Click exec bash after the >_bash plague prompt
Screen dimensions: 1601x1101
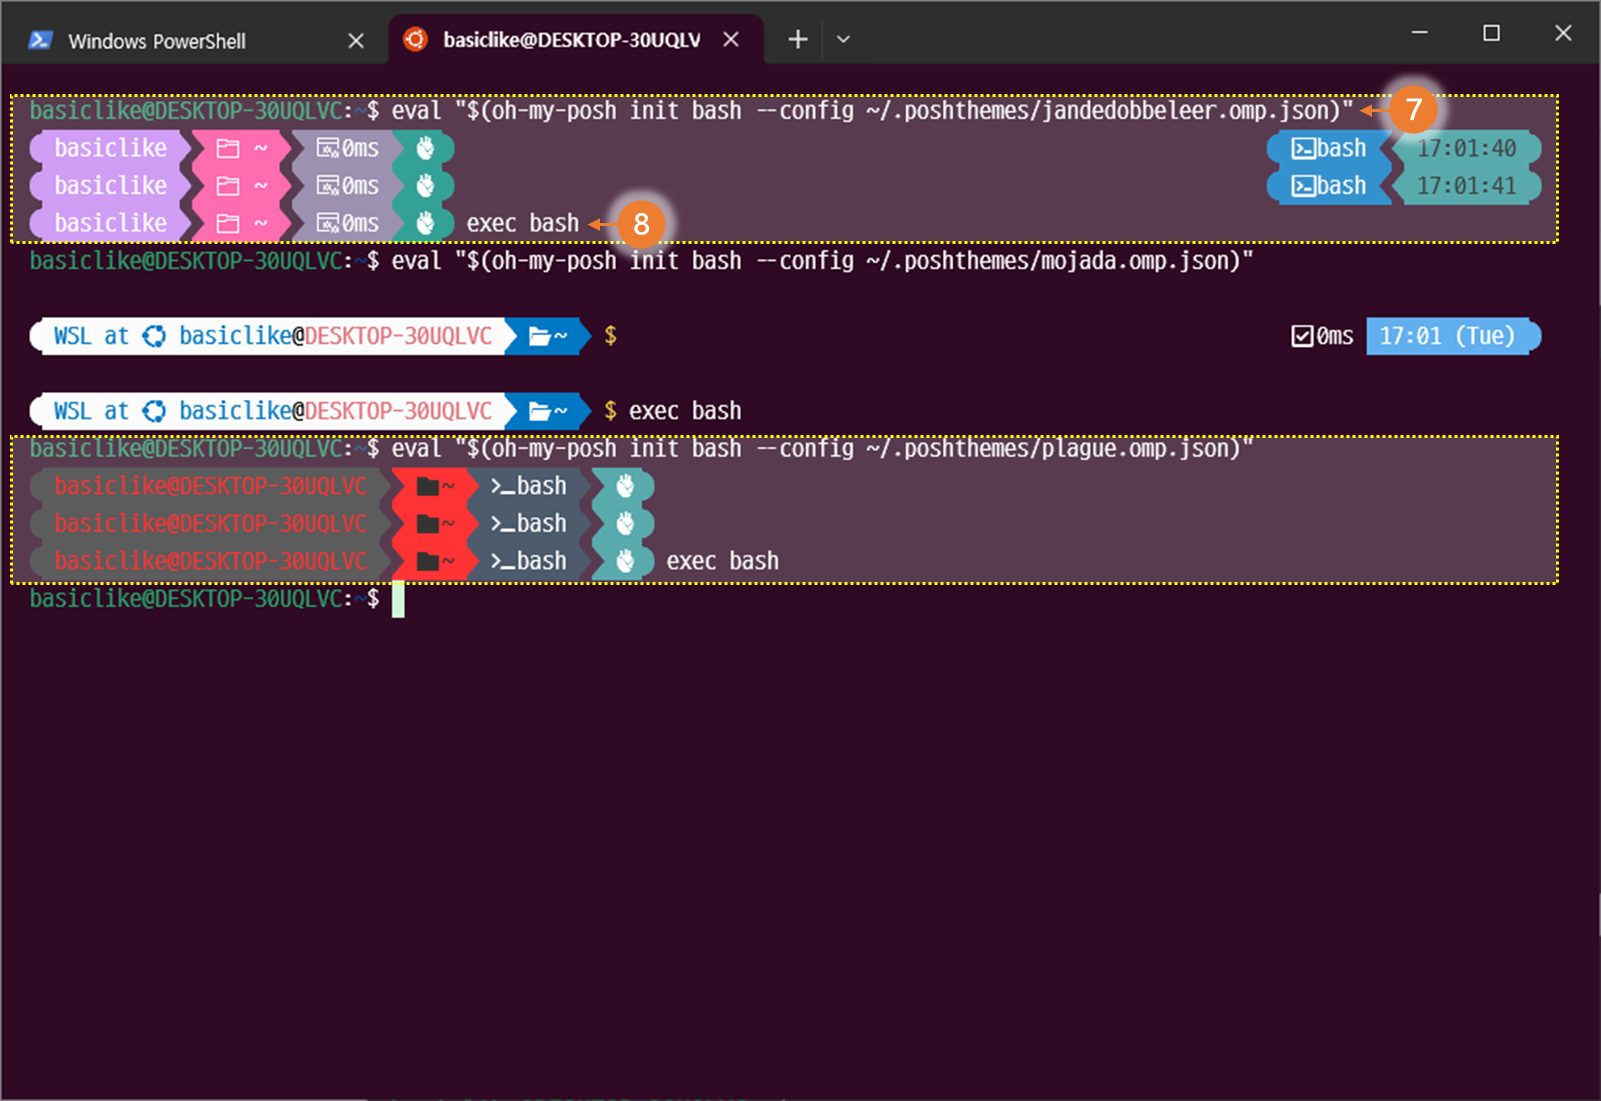[x=723, y=561]
